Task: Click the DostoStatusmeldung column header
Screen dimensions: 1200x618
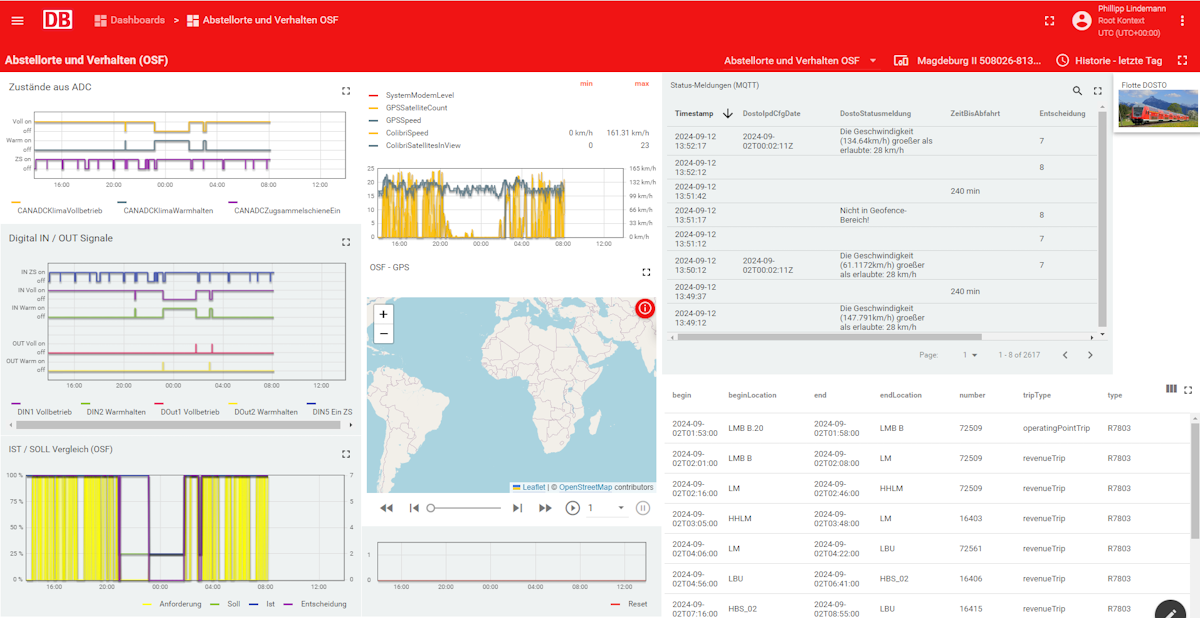Action: point(875,113)
